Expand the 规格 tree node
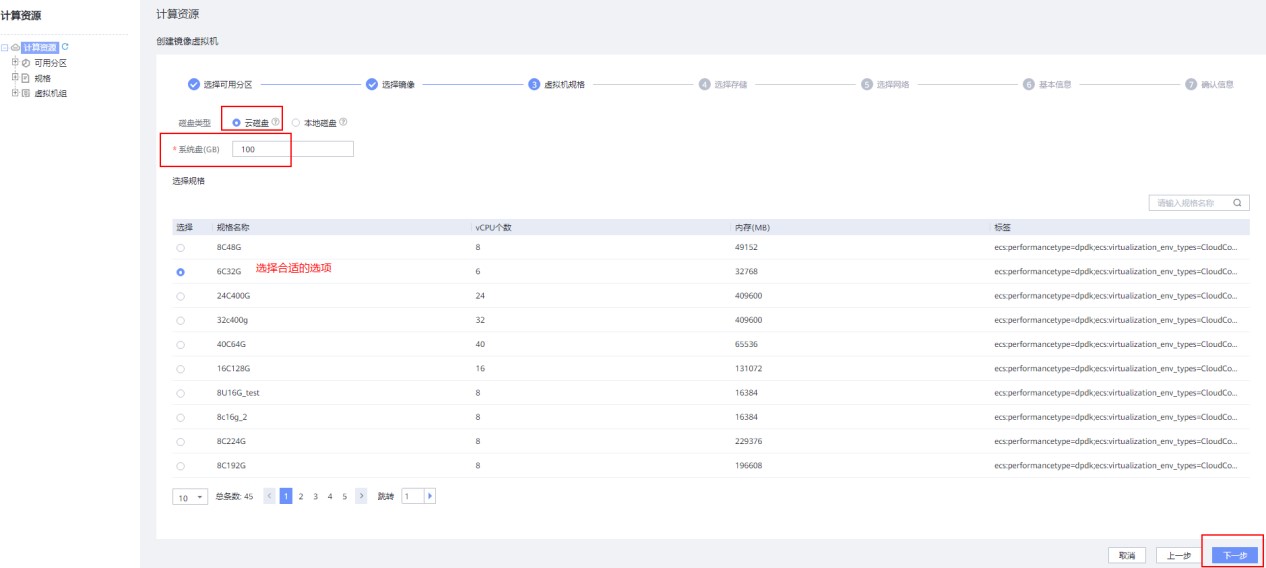 [15, 77]
